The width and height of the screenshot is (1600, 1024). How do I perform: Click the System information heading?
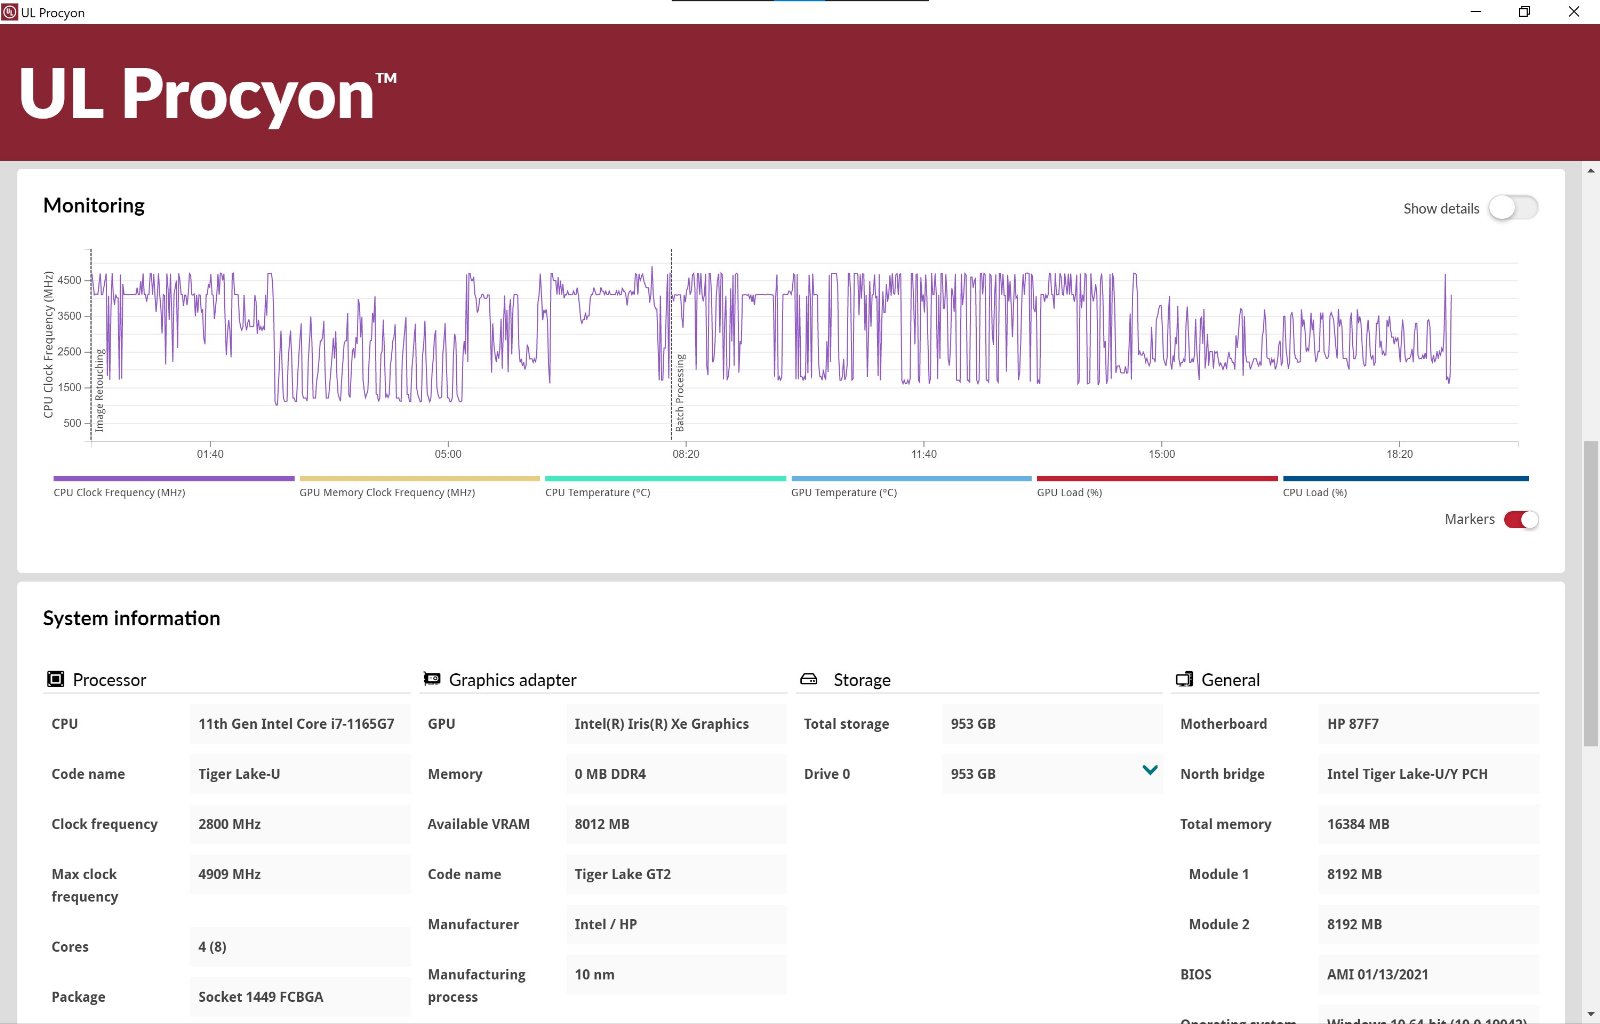(x=132, y=618)
